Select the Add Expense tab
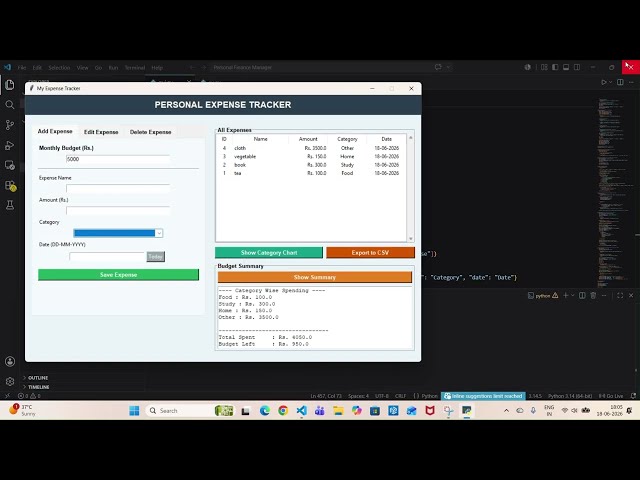The width and height of the screenshot is (640, 480). click(x=55, y=131)
